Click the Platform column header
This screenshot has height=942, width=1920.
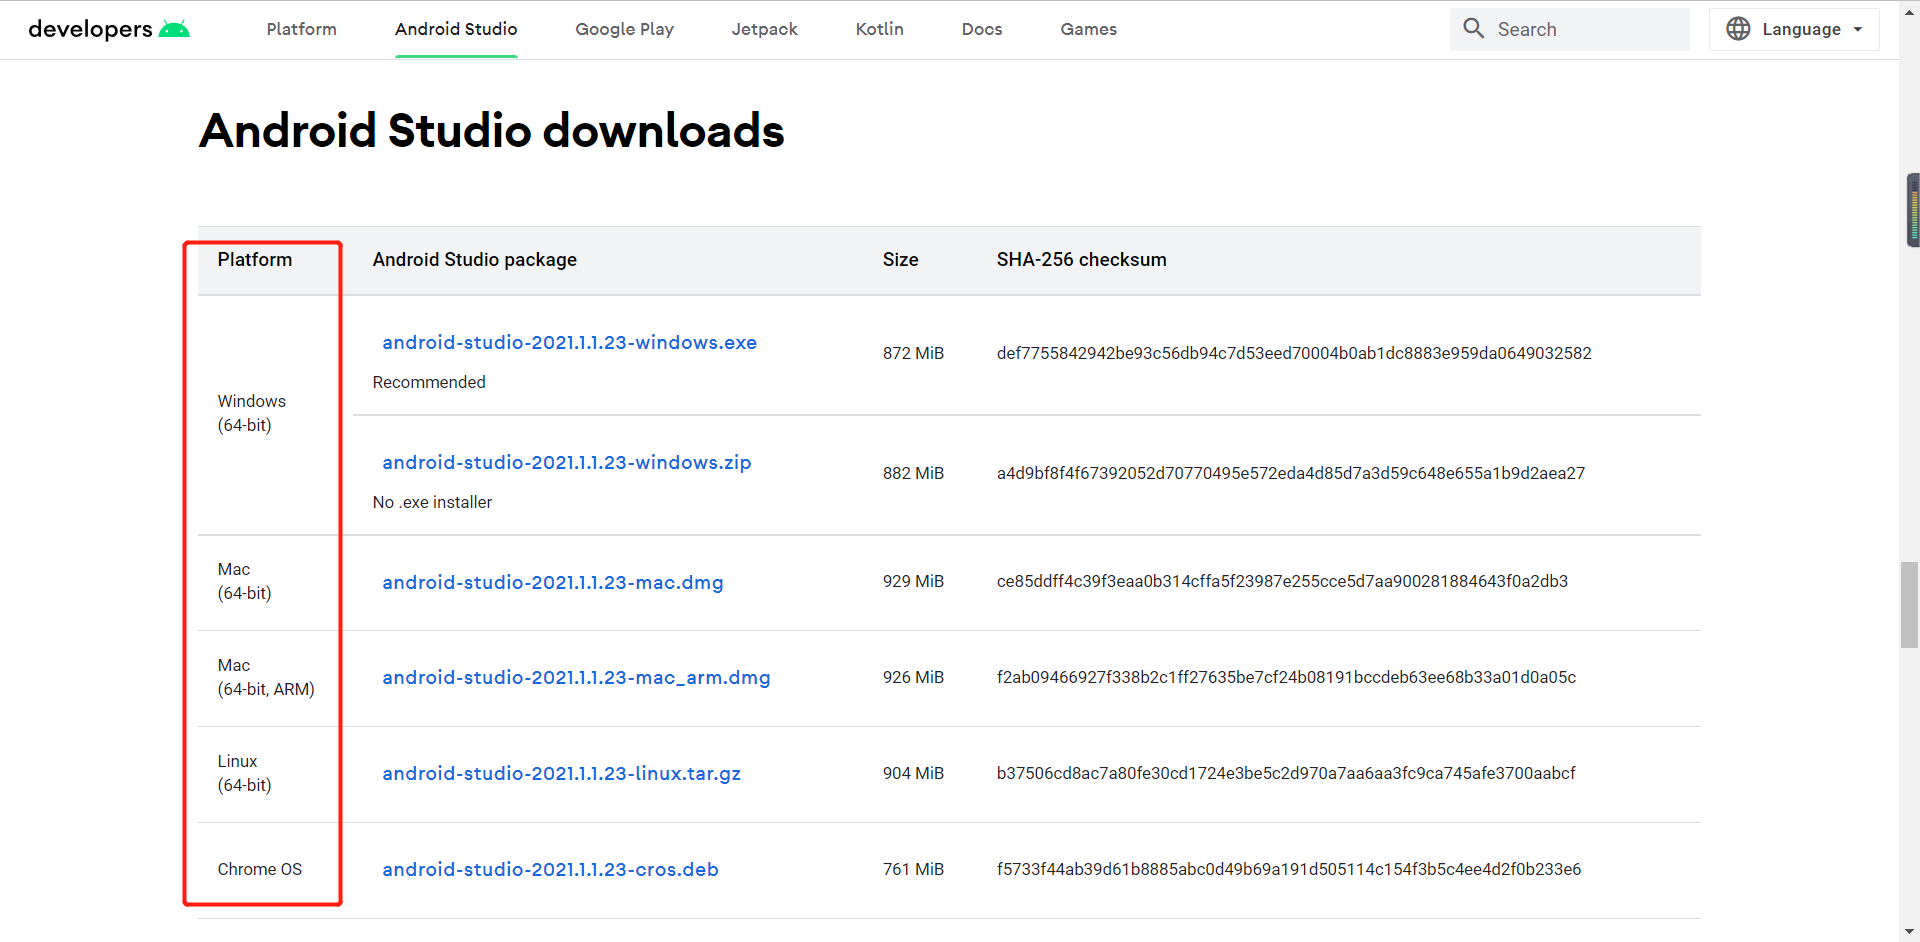[255, 259]
